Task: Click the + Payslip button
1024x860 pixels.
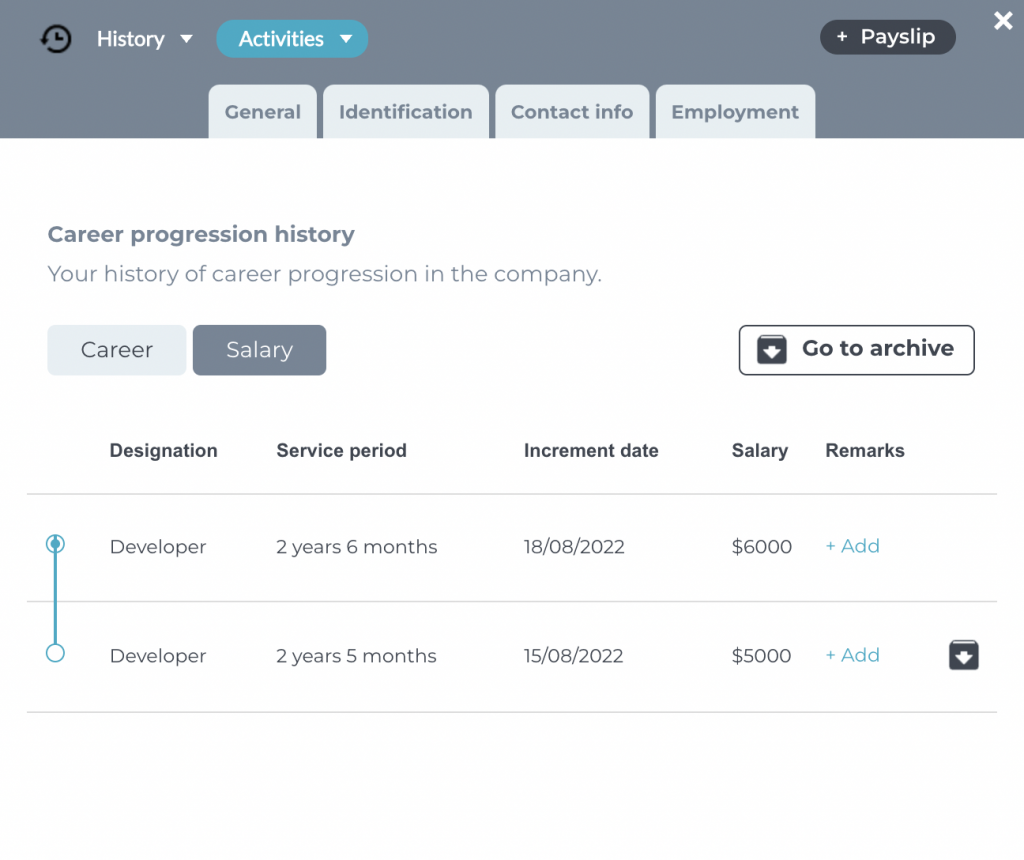Action: pyautogui.click(x=888, y=36)
